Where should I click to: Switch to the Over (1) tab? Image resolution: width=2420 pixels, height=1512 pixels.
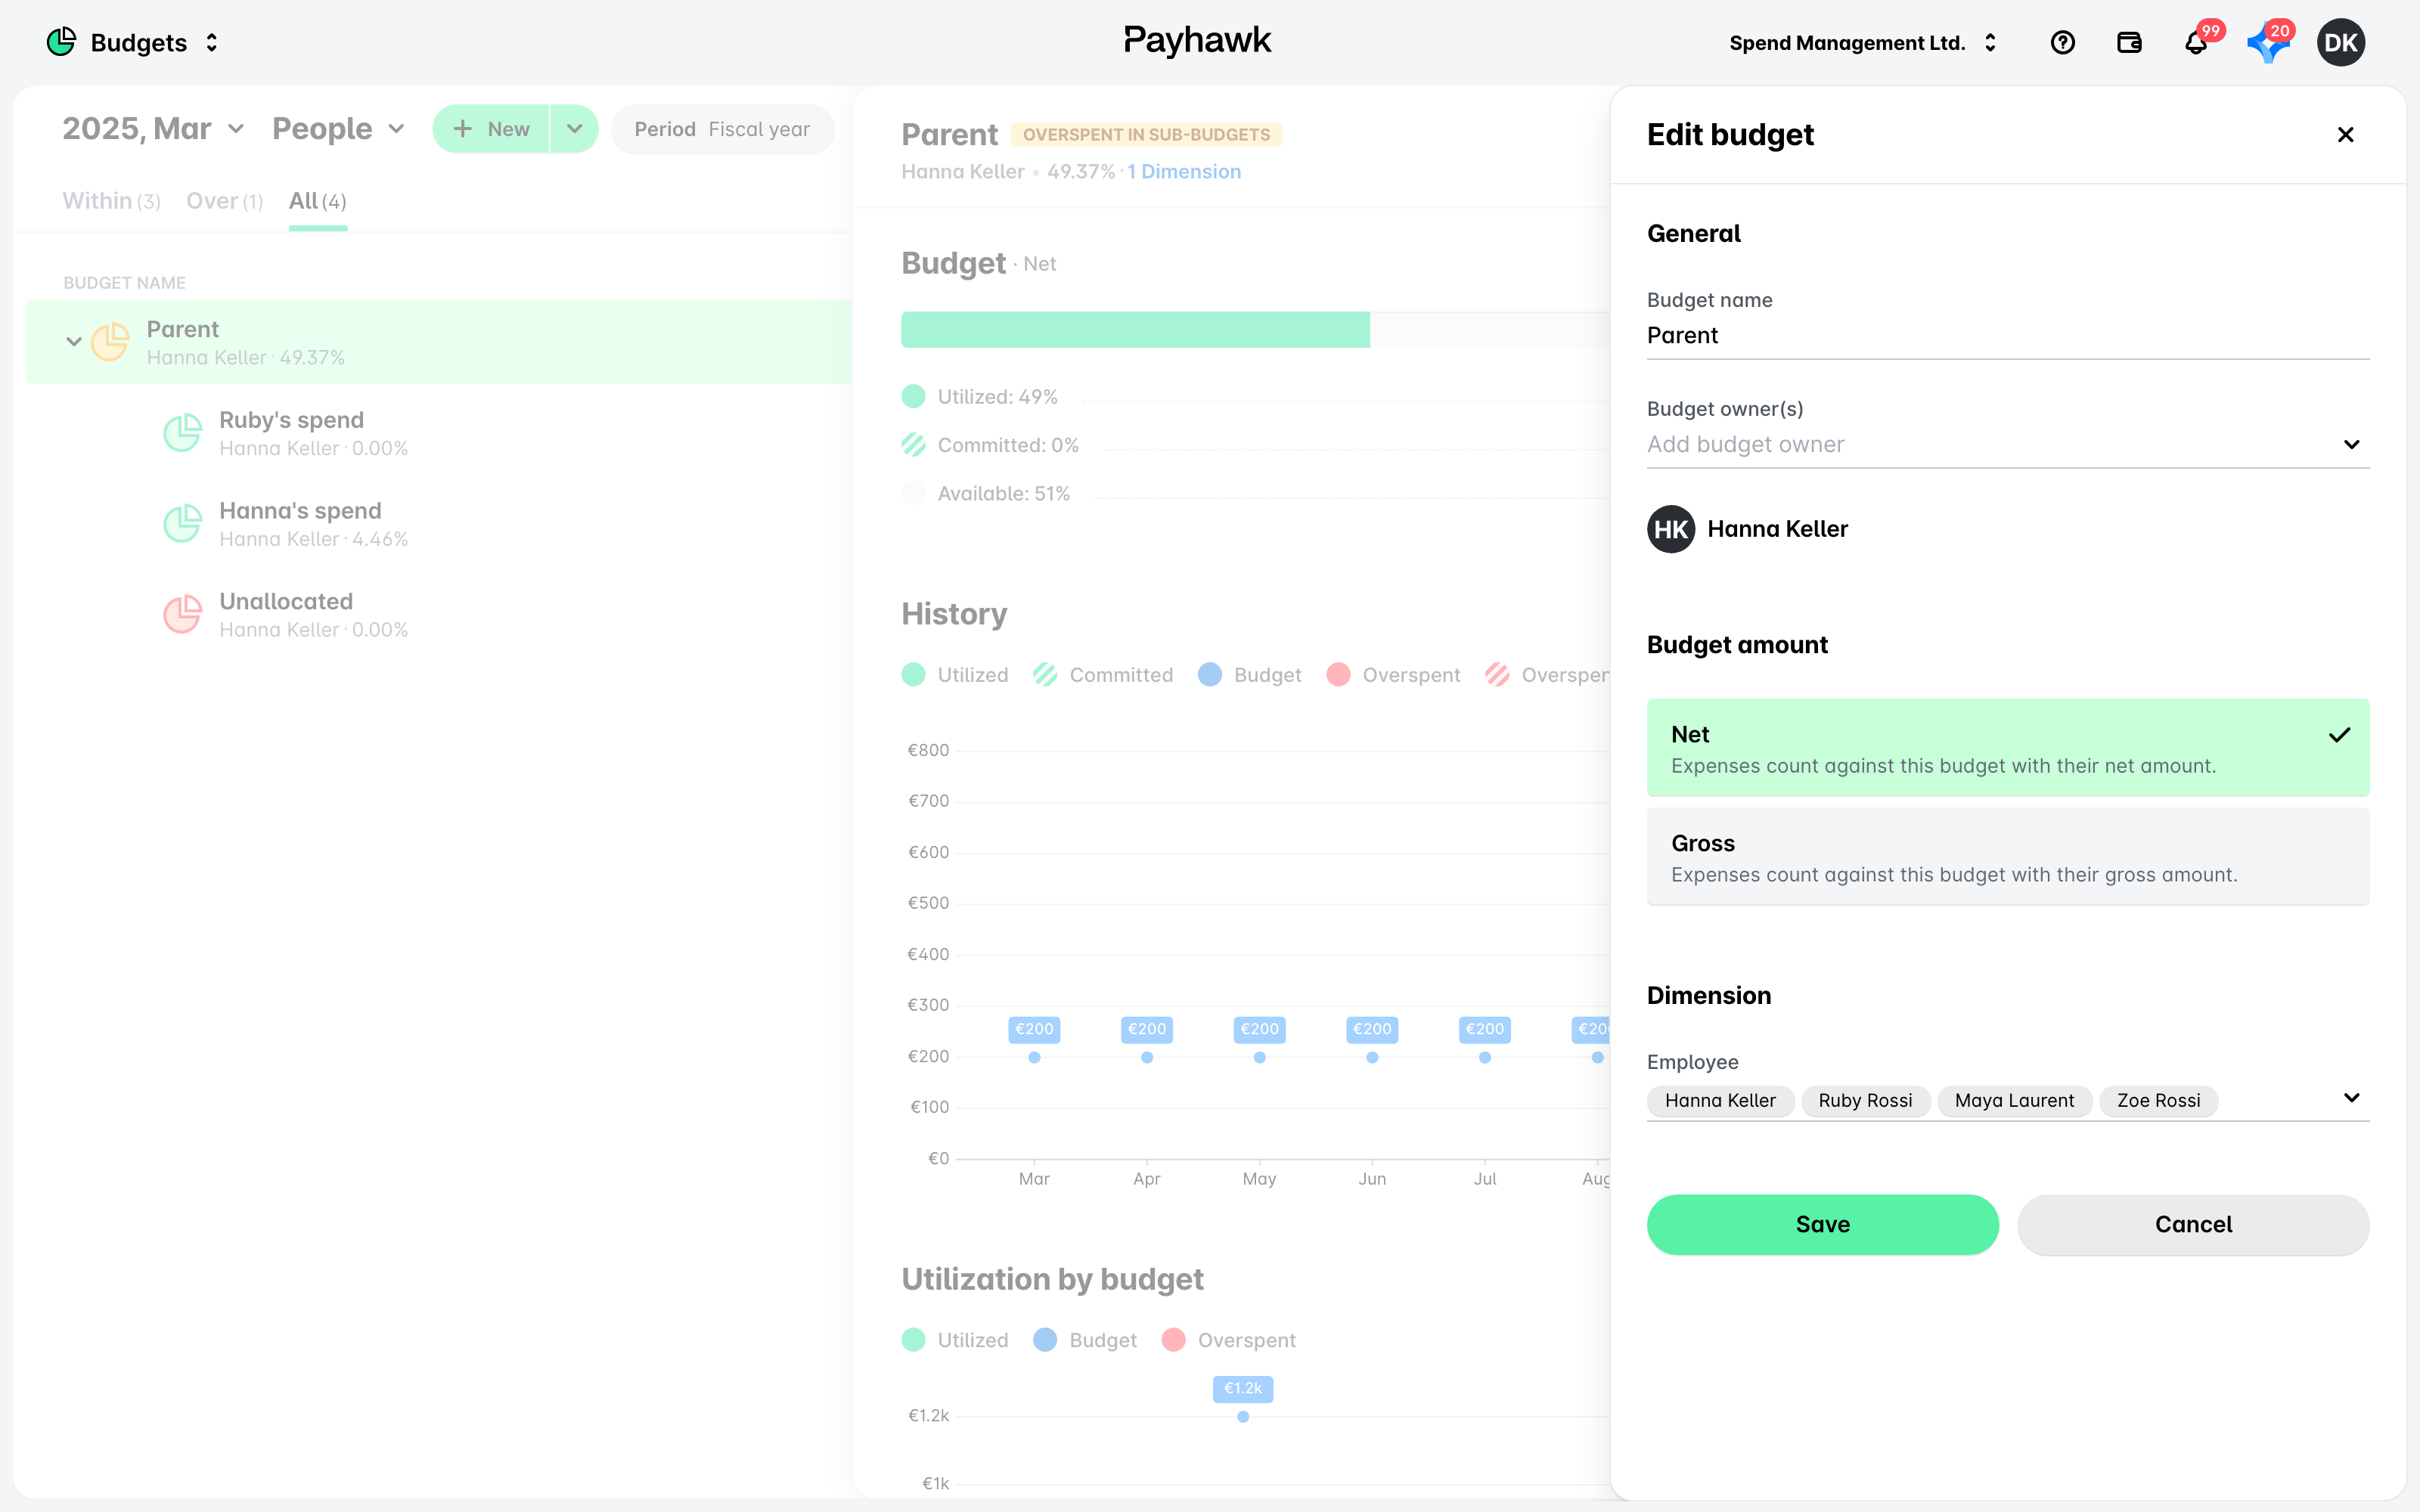tap(225, 201)
